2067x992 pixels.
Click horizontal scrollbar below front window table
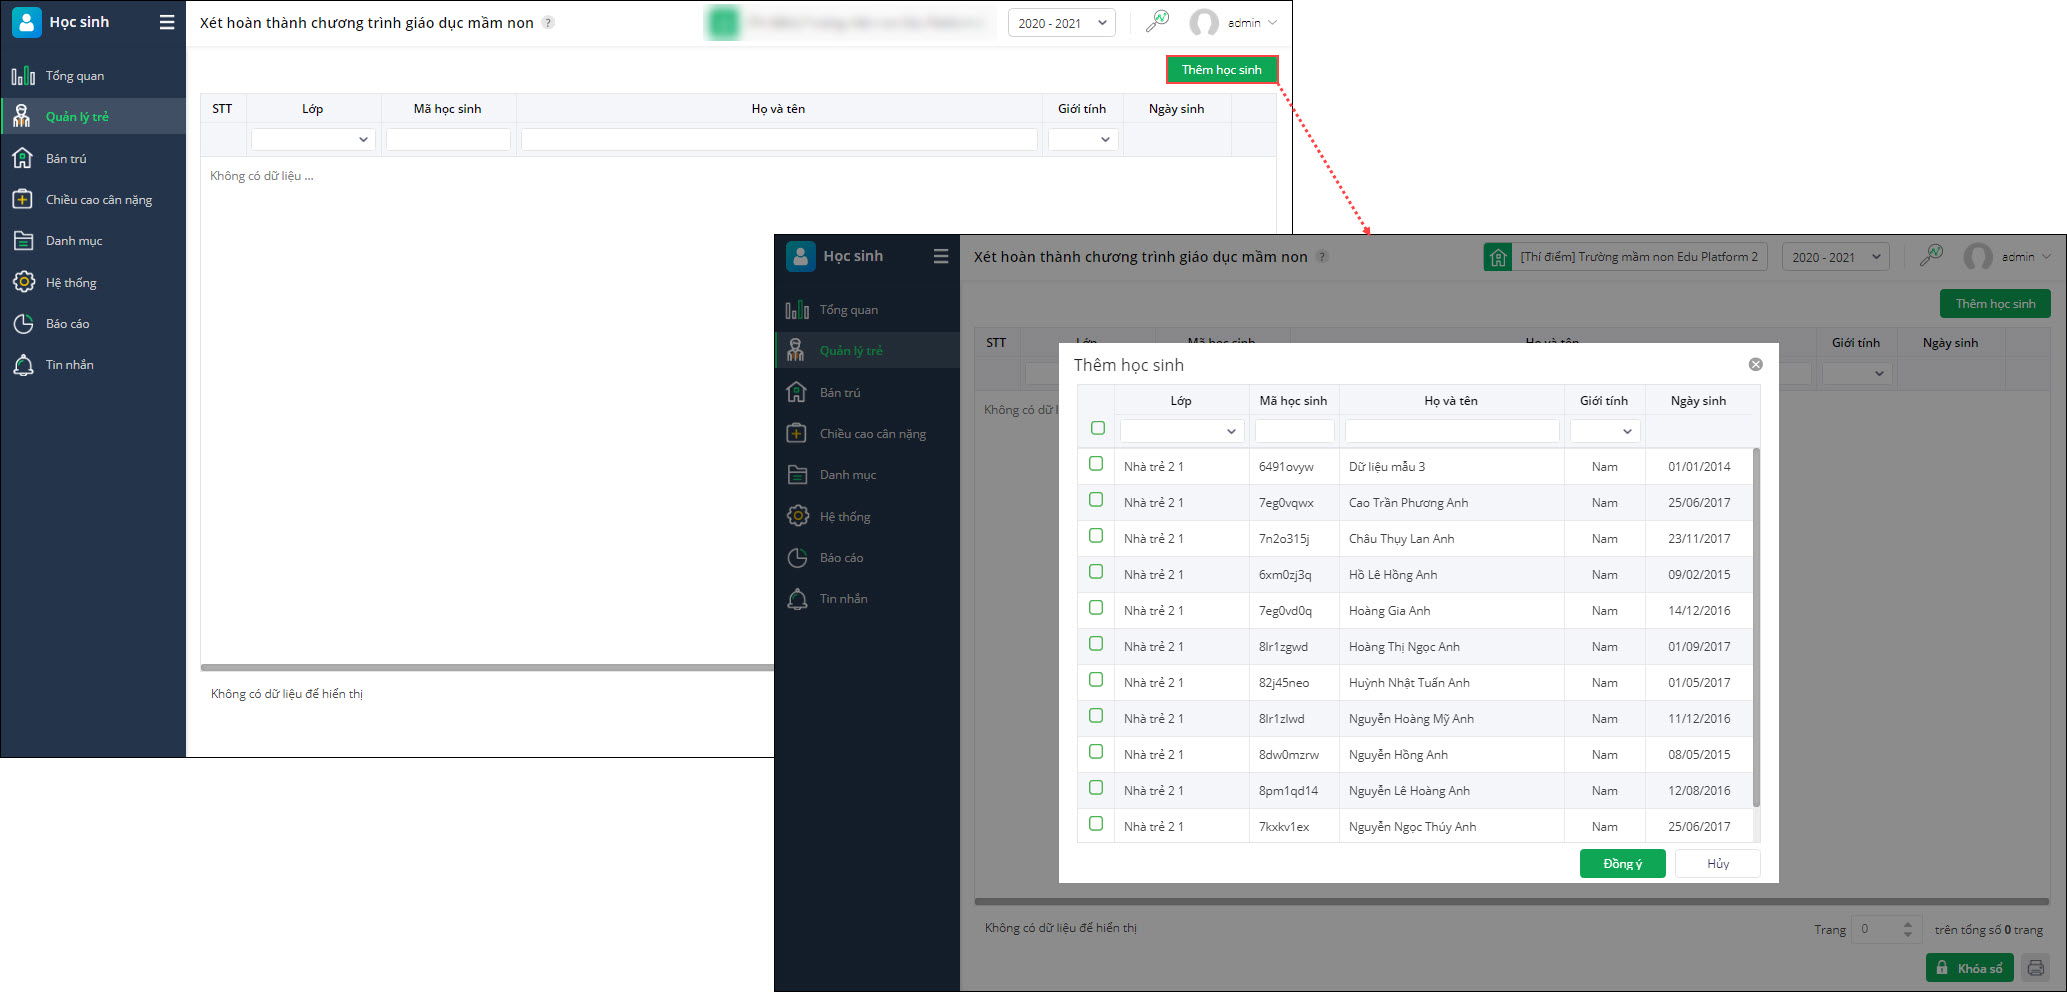click(1512, 901)
